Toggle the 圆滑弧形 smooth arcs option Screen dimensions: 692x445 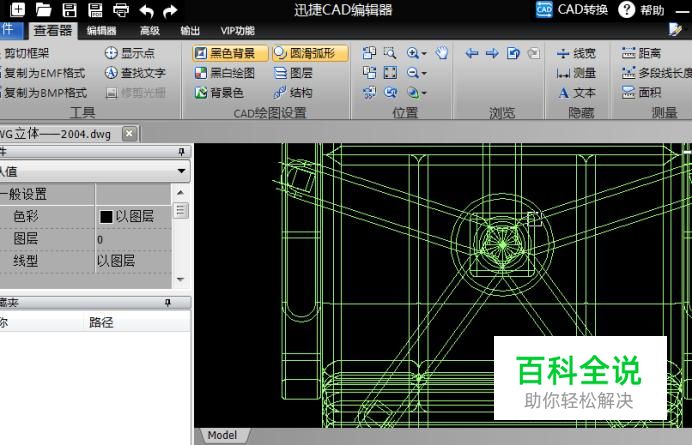(x=310, y=53)
